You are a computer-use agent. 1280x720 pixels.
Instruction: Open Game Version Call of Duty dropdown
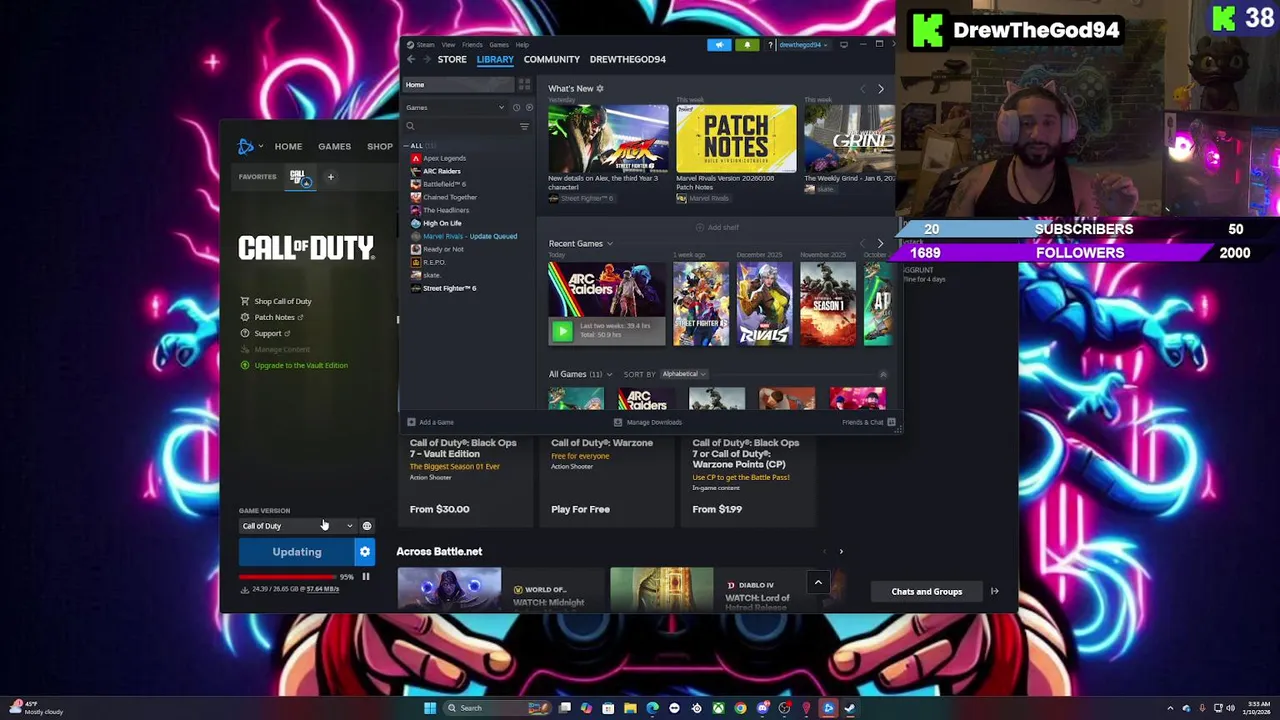pos(297,526)
